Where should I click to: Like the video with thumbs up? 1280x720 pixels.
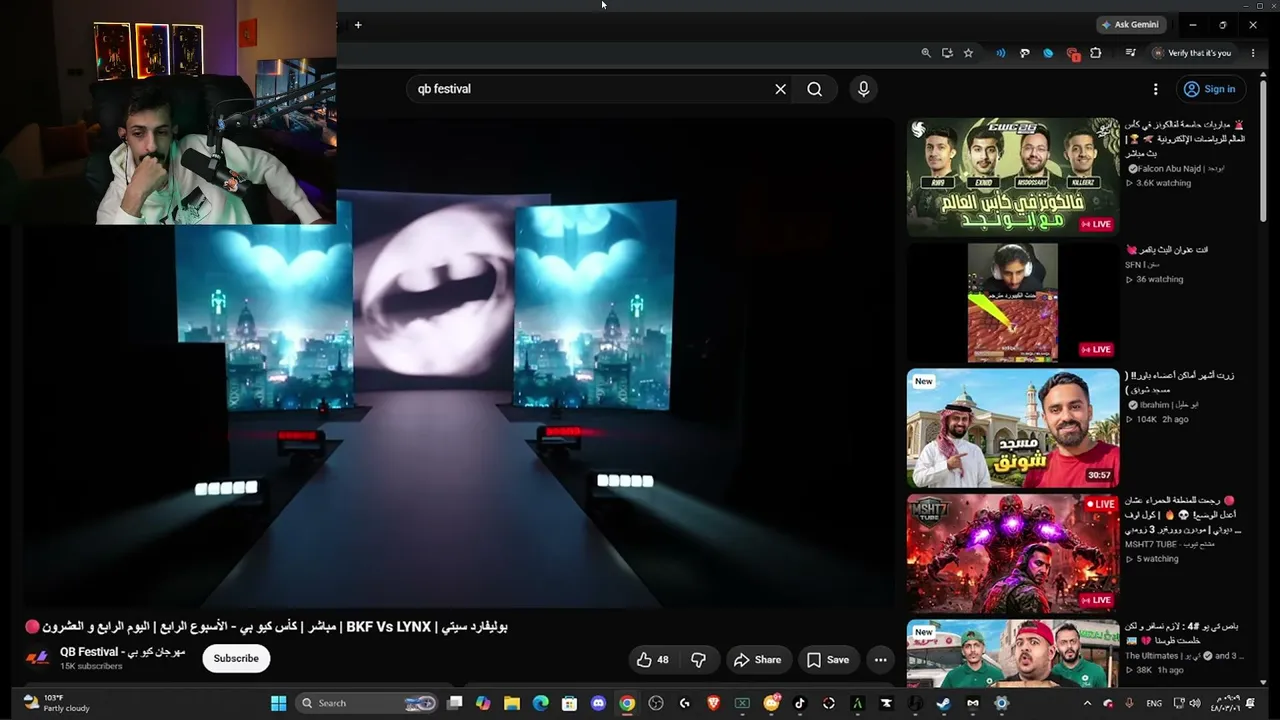pyautogui.click(x=653, y=660)
